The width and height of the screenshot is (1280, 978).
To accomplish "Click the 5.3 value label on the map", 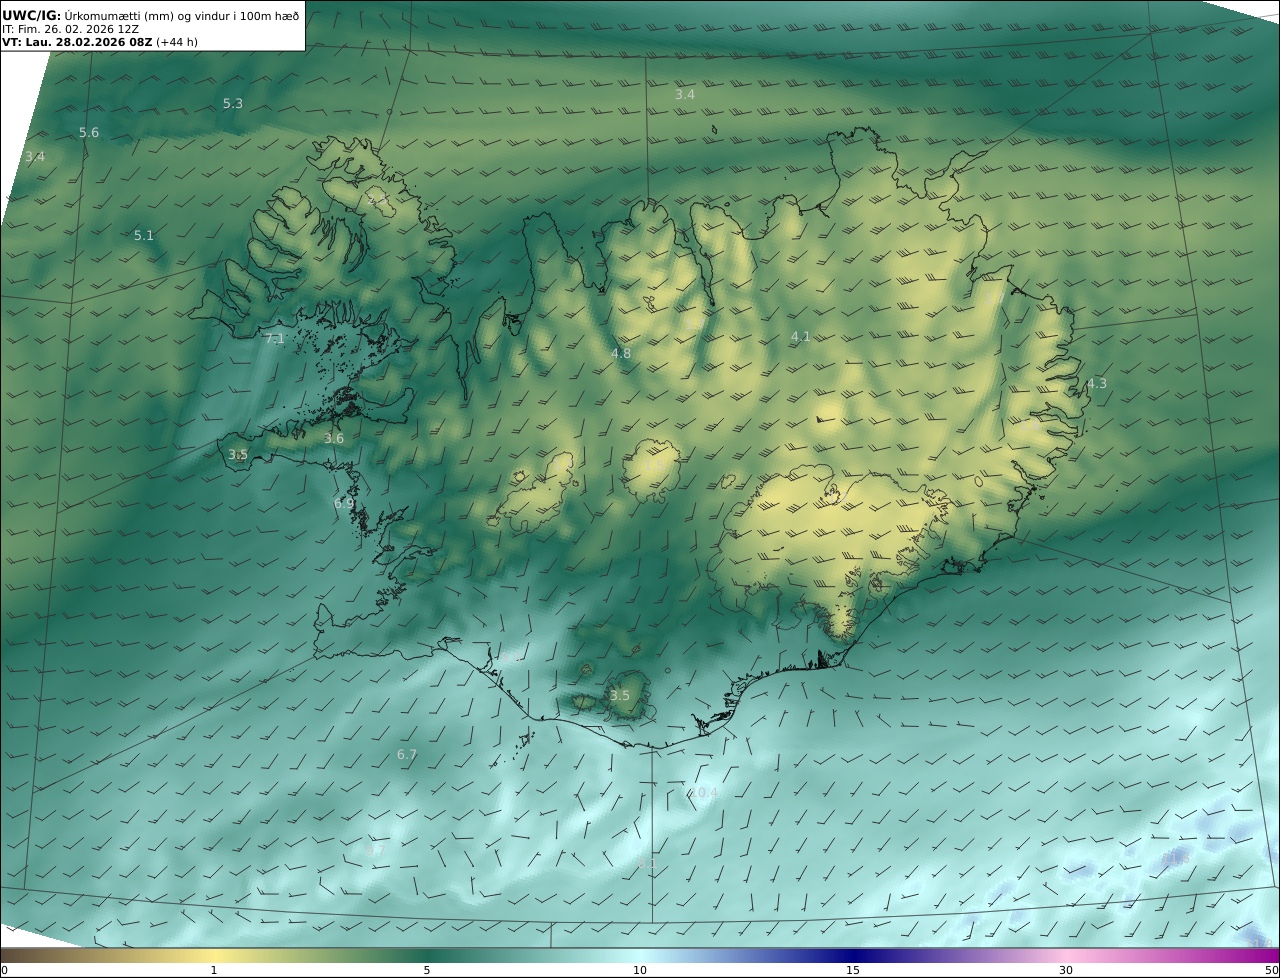I will click(x=233, y=104).
